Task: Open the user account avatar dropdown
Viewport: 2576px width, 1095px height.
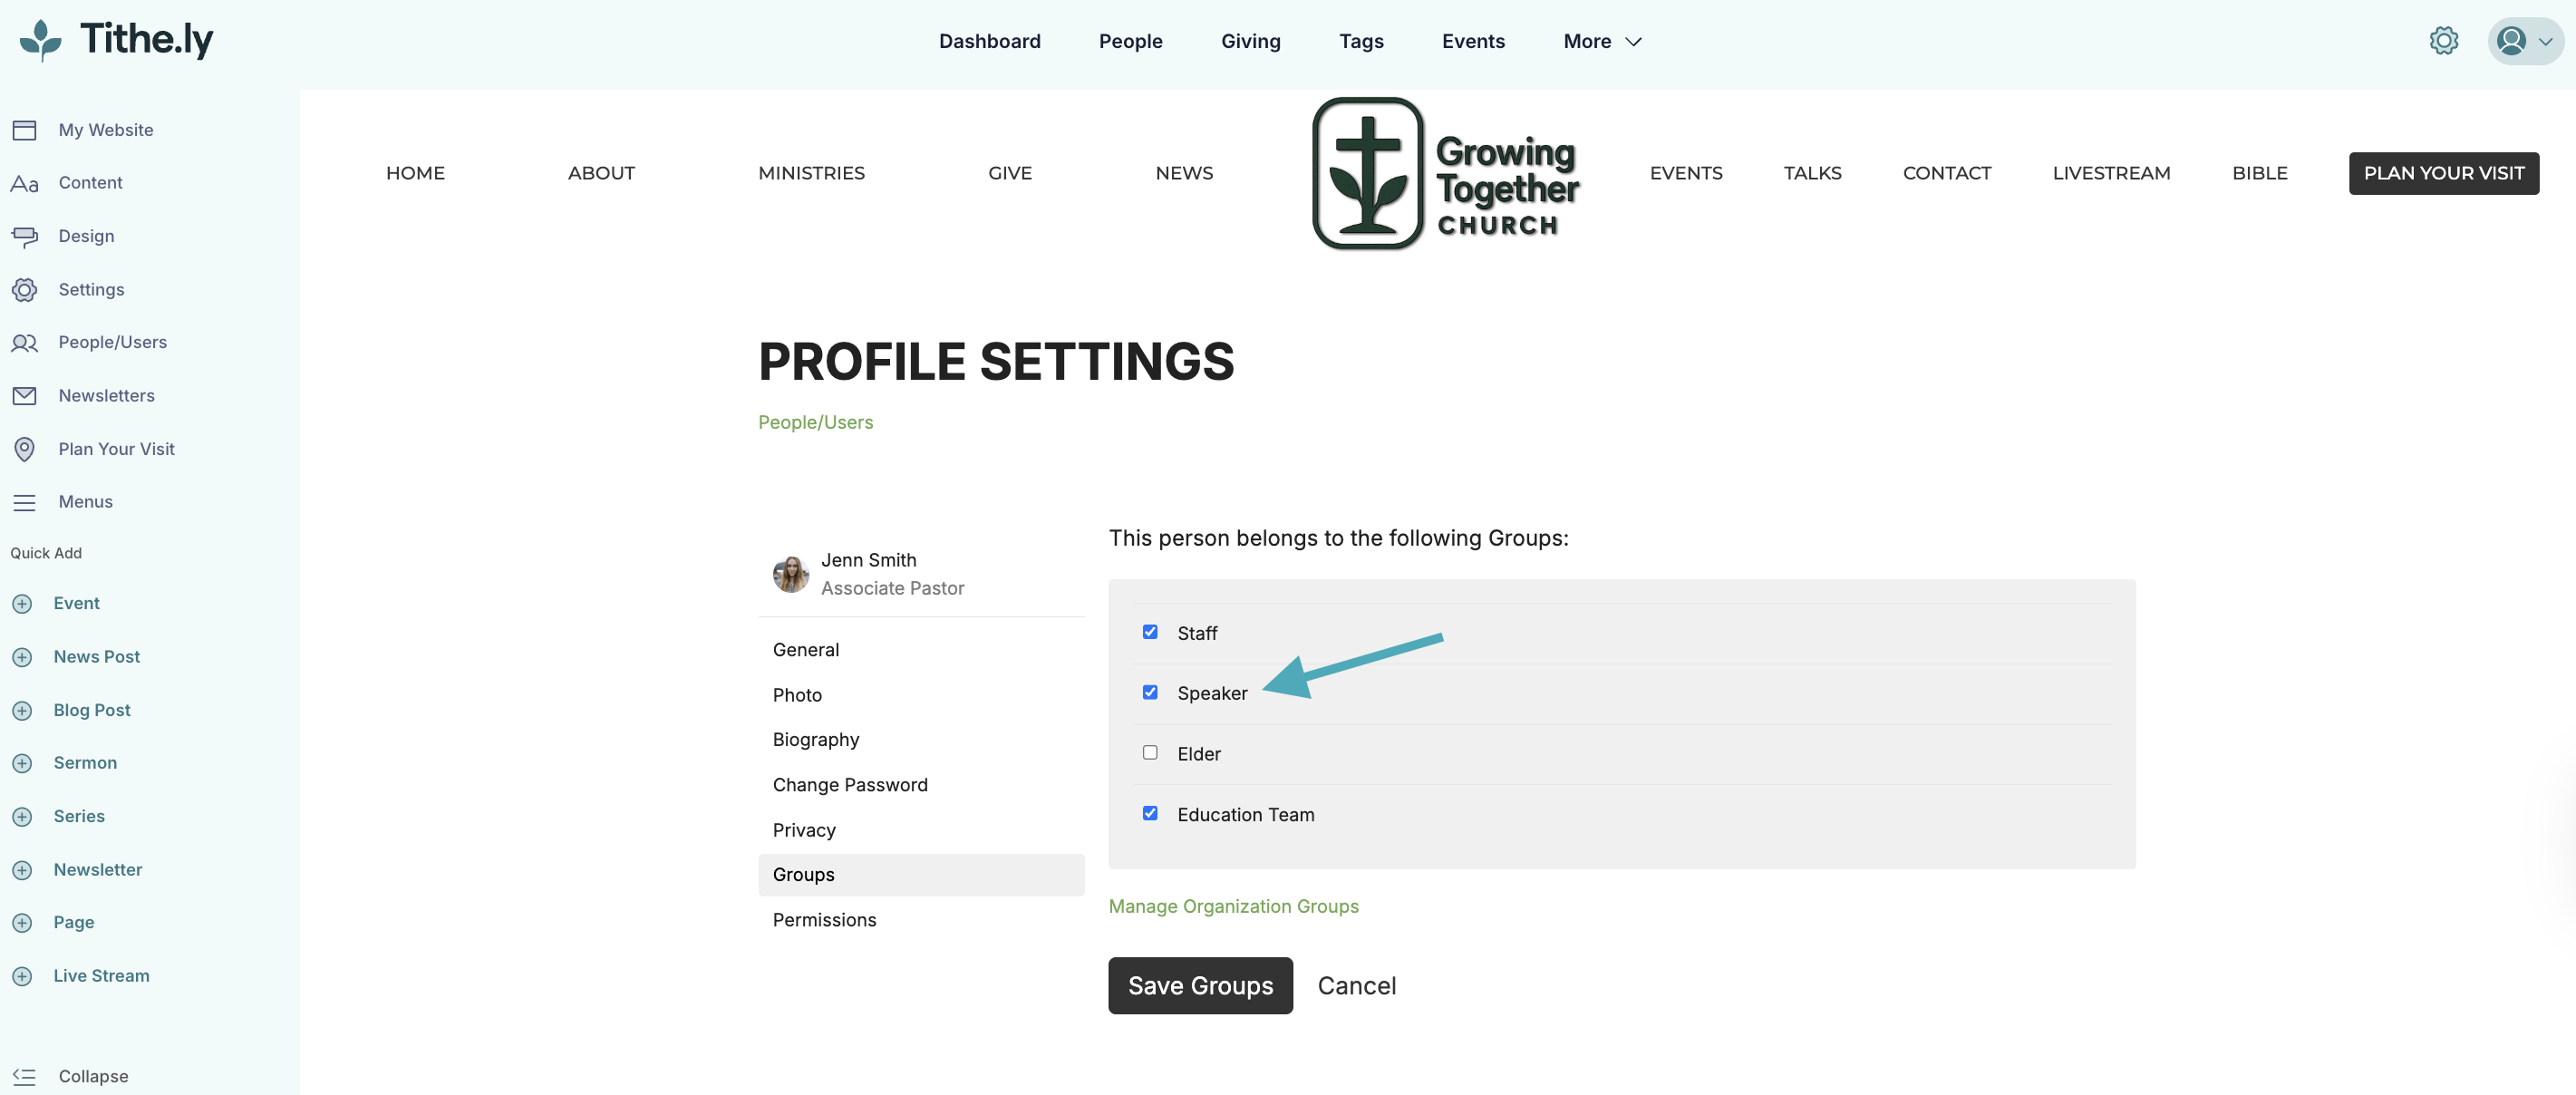Action: point(2525,41)
